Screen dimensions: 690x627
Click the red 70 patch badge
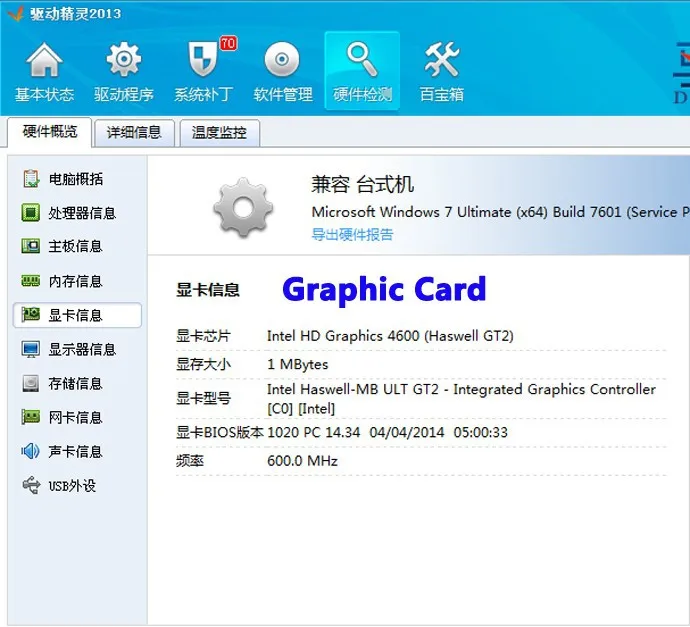click(228, 43)
